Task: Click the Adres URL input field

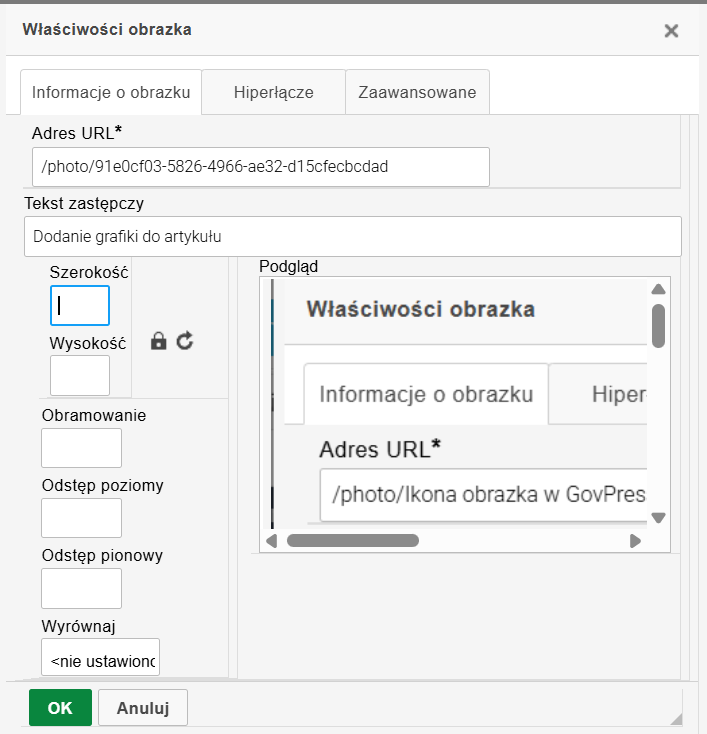Action: click(x=261, y=167)
